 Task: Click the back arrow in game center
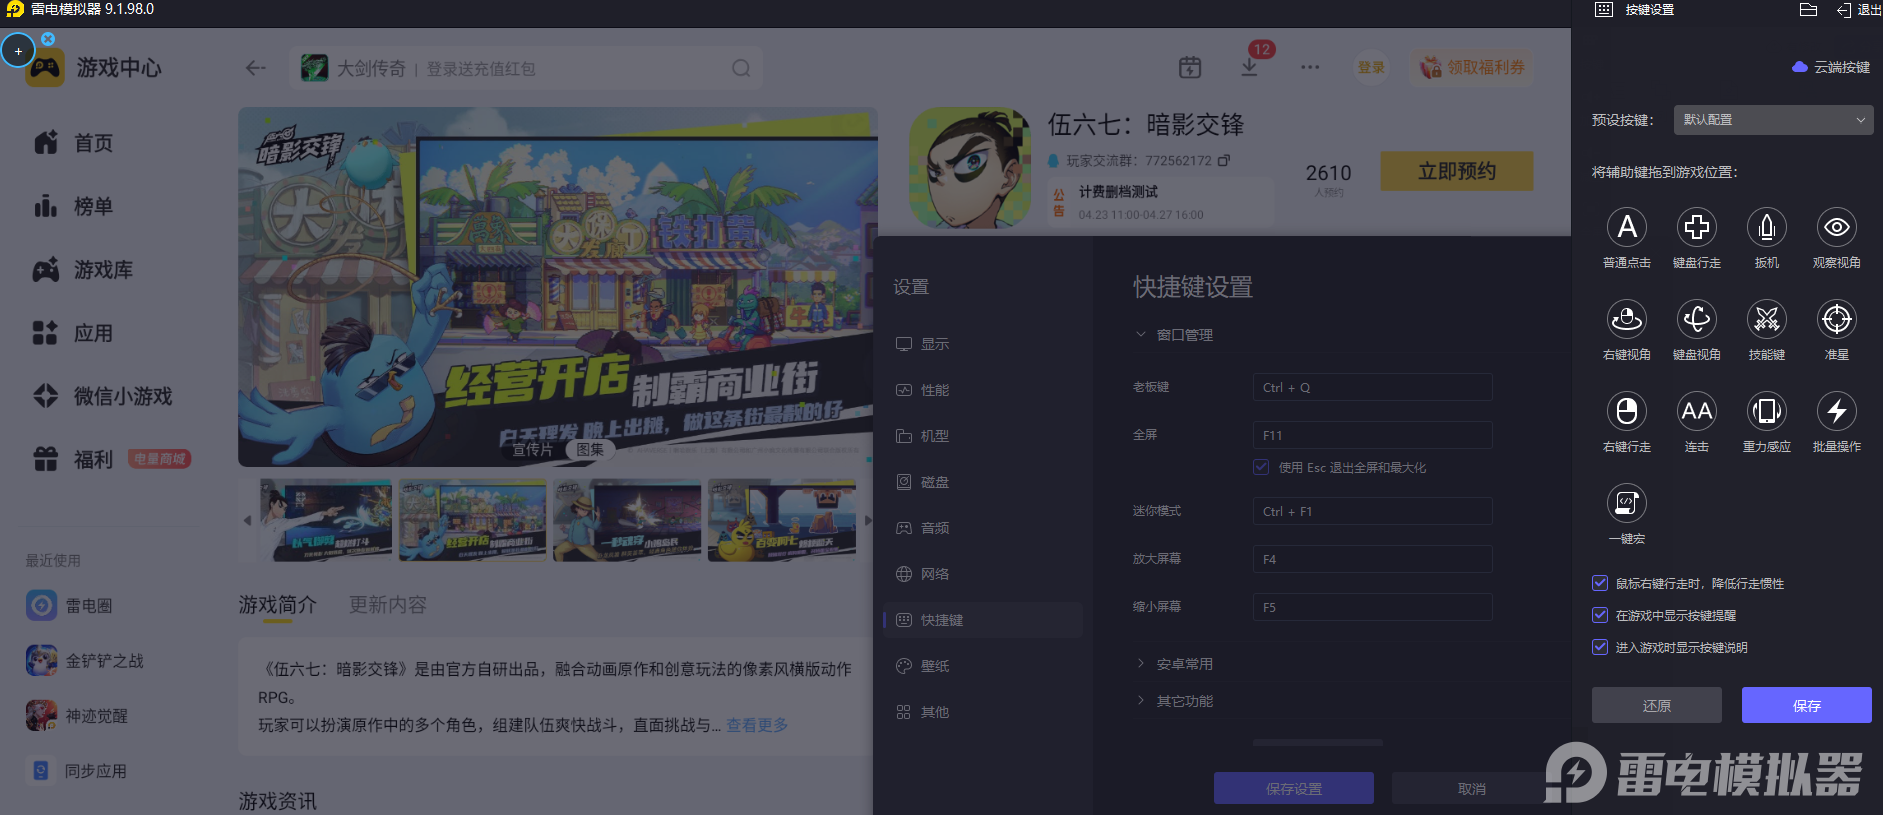[256, 68]
